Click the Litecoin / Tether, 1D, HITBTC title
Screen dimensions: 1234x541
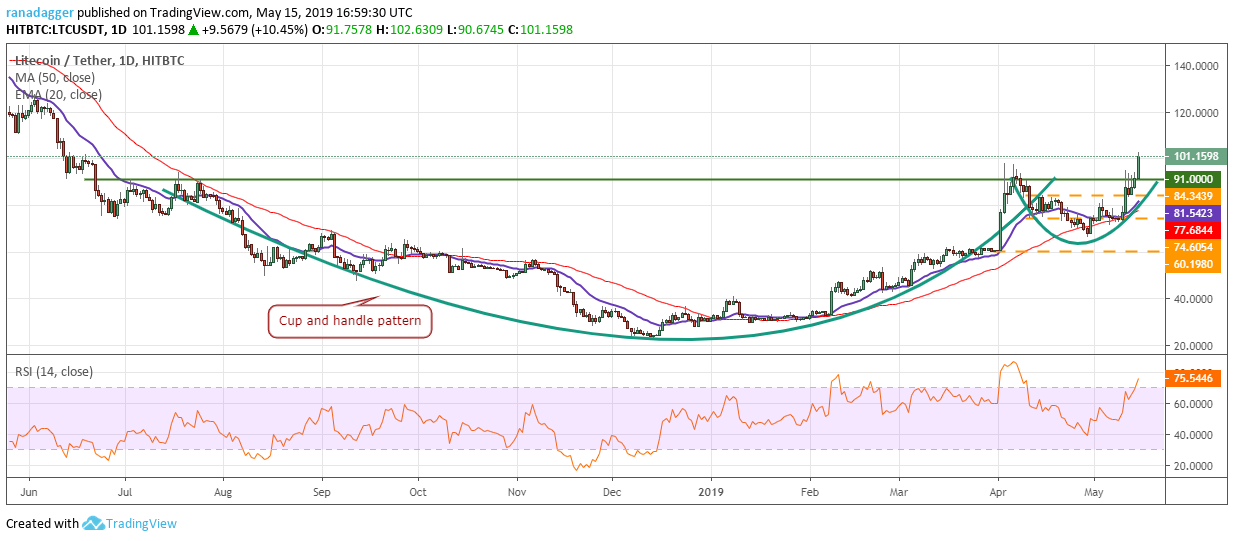(x=102, y=61)
